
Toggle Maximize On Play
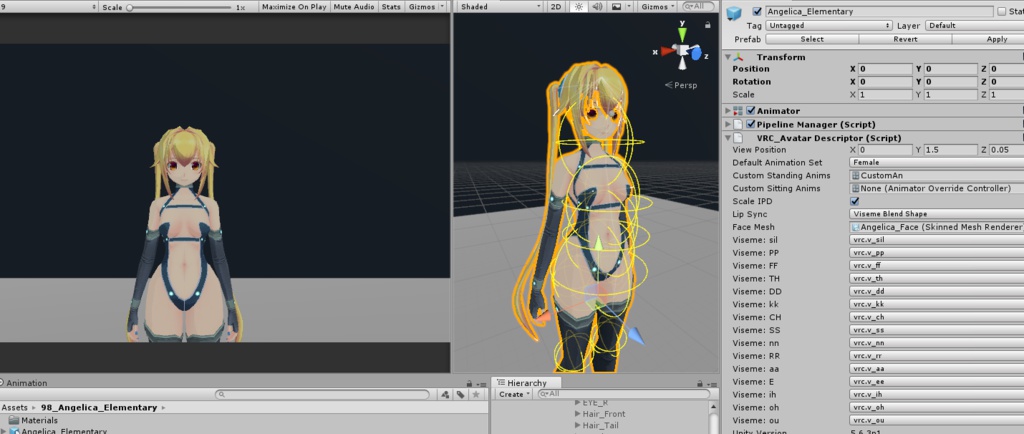click(x=294, y=7)
